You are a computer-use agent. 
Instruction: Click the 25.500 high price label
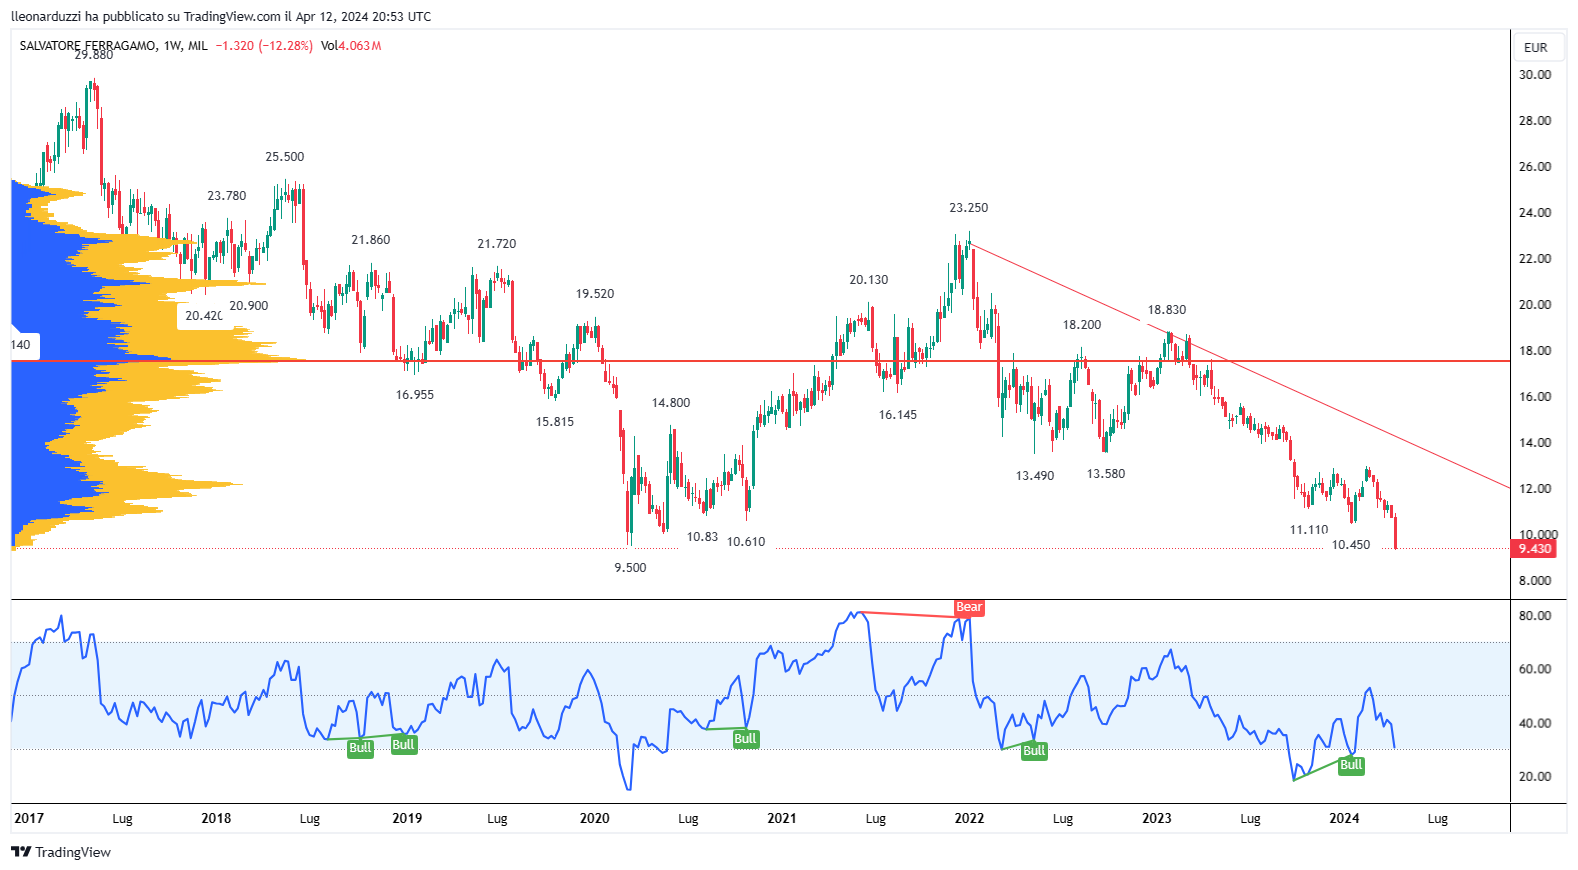click(285, 157)
